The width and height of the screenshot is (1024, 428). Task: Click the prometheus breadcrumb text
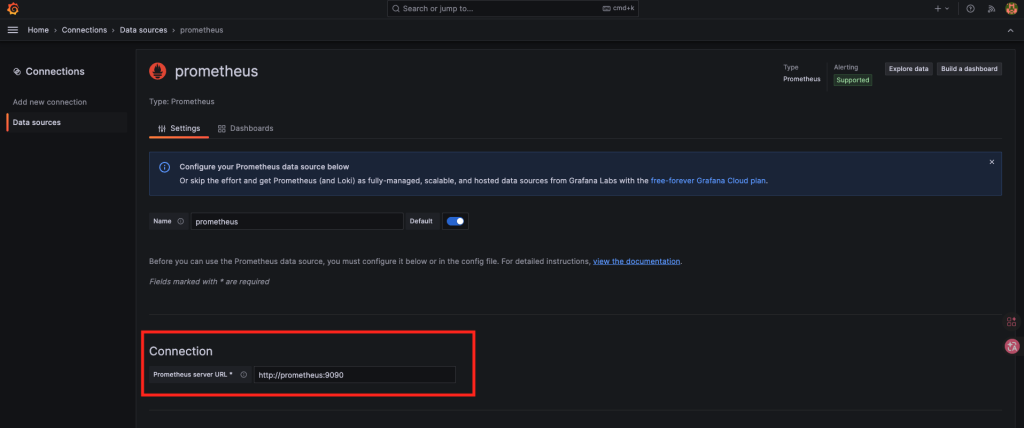[x=201, y=30]
